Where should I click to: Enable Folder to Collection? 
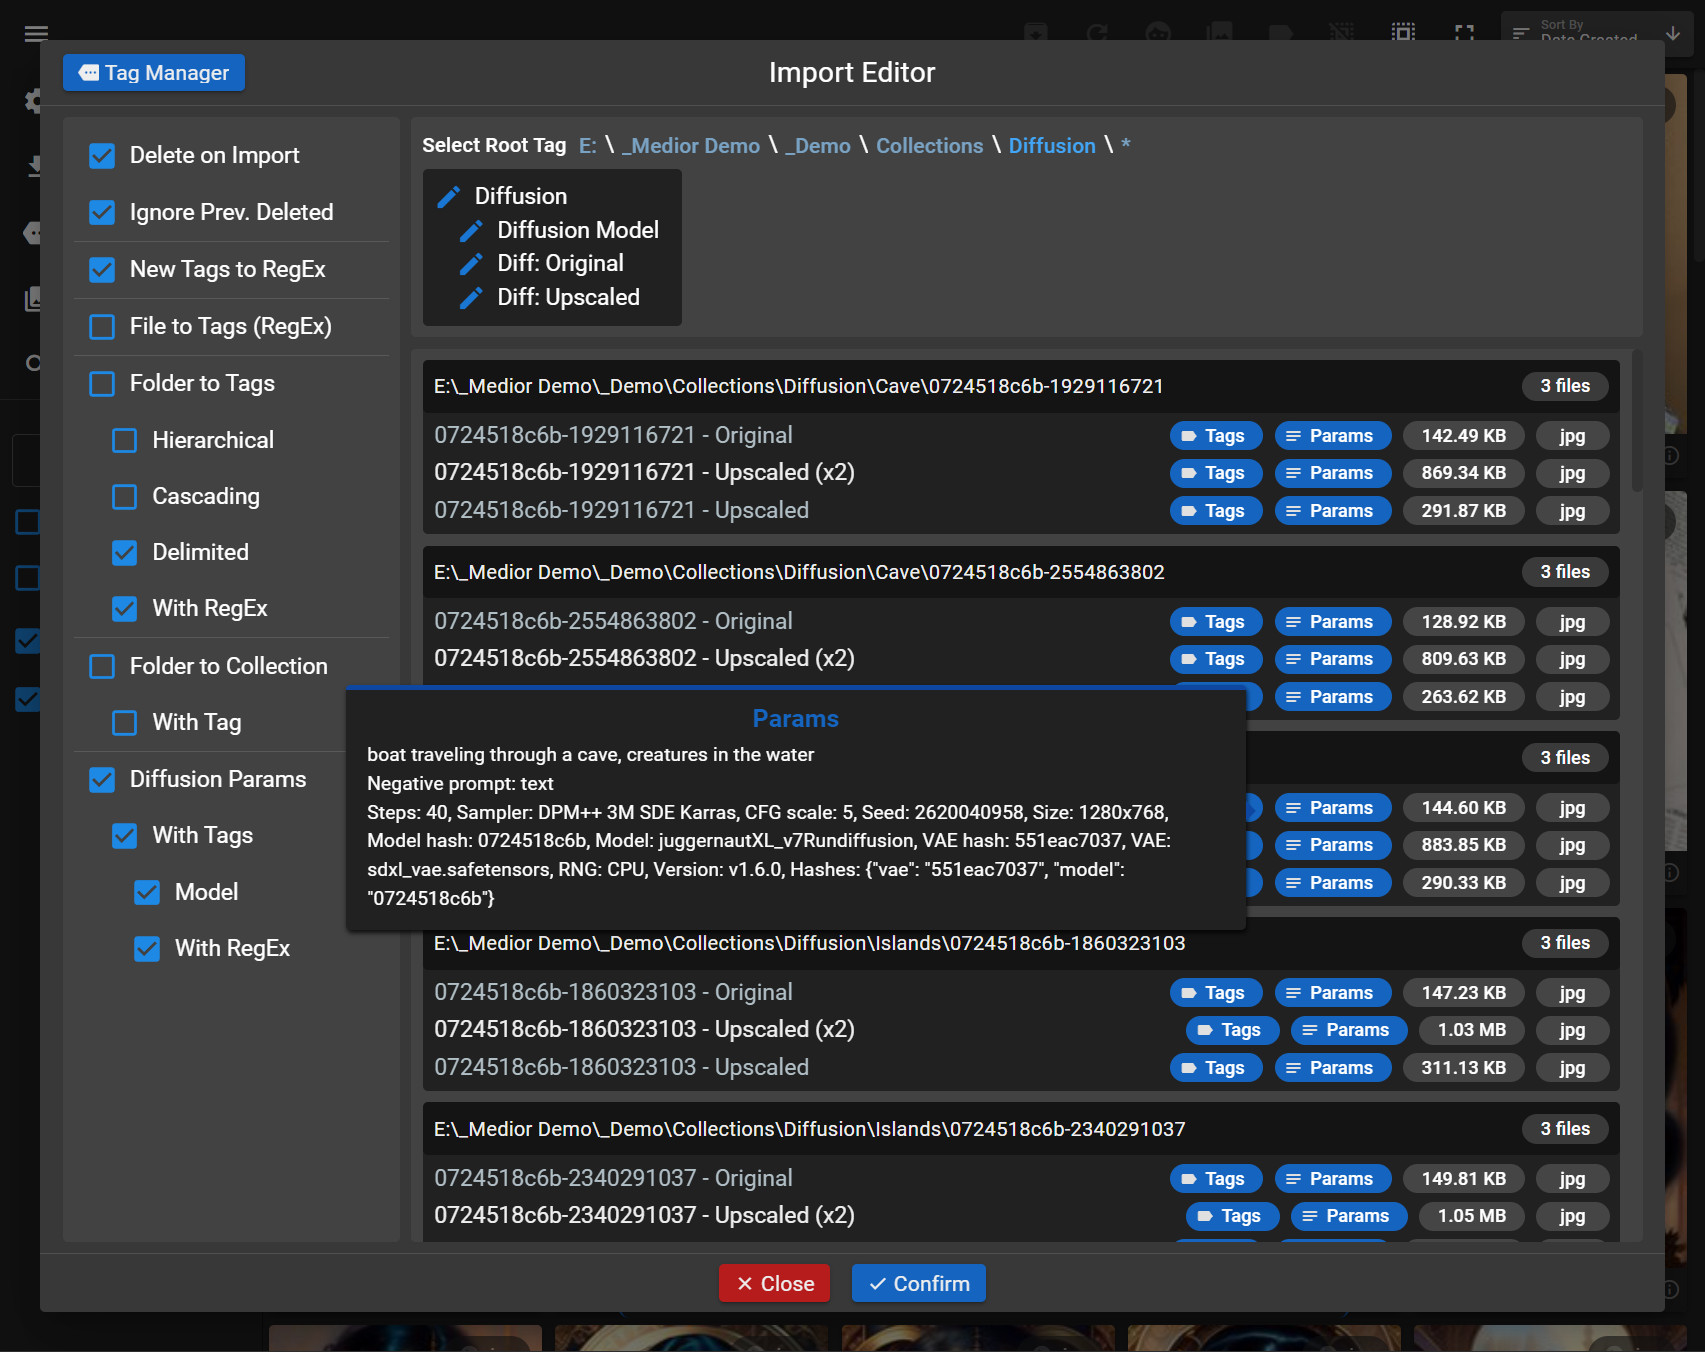coord(102,667)
